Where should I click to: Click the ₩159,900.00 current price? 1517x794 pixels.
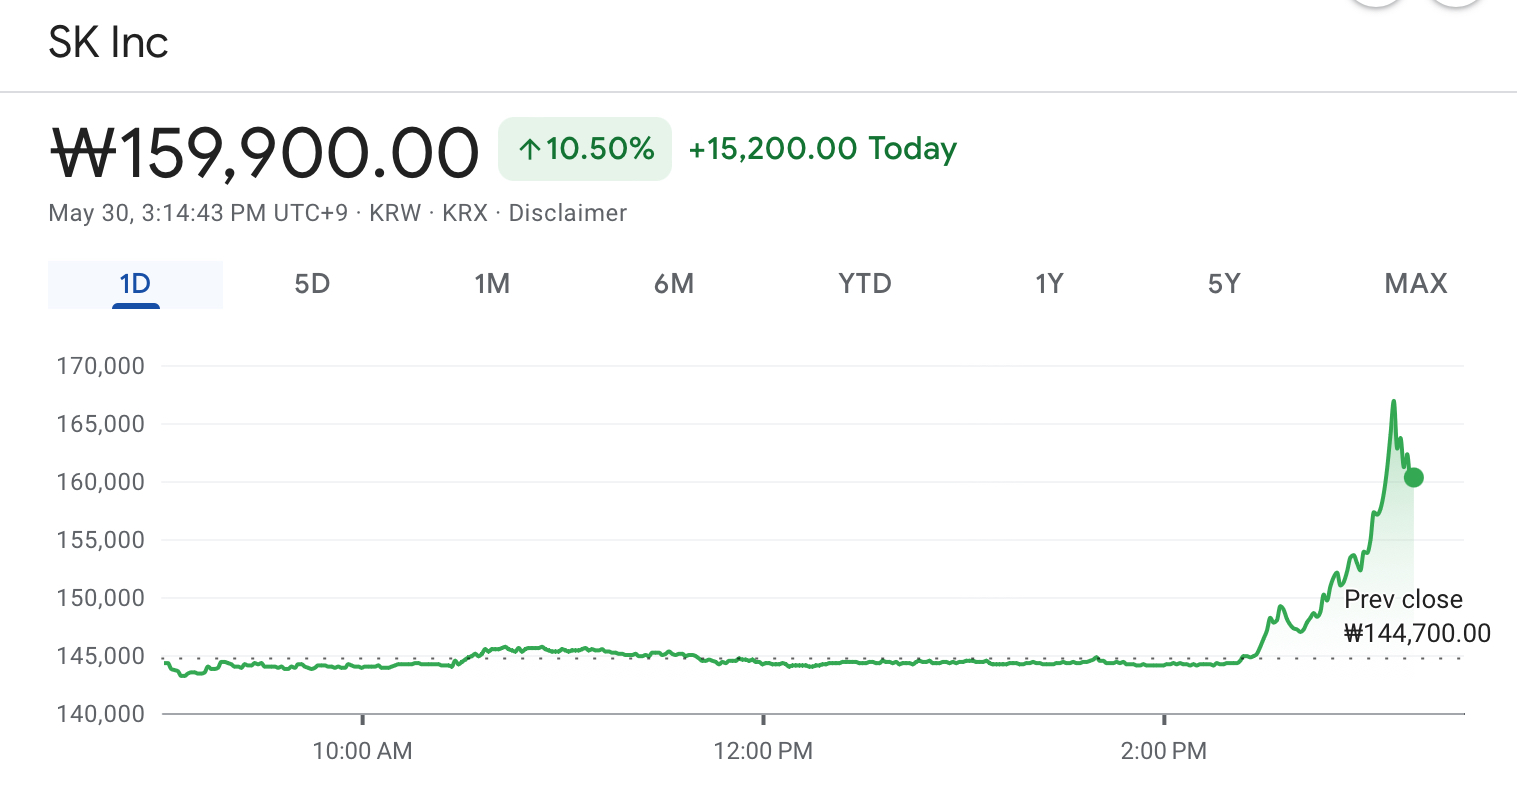click(264, 153)
